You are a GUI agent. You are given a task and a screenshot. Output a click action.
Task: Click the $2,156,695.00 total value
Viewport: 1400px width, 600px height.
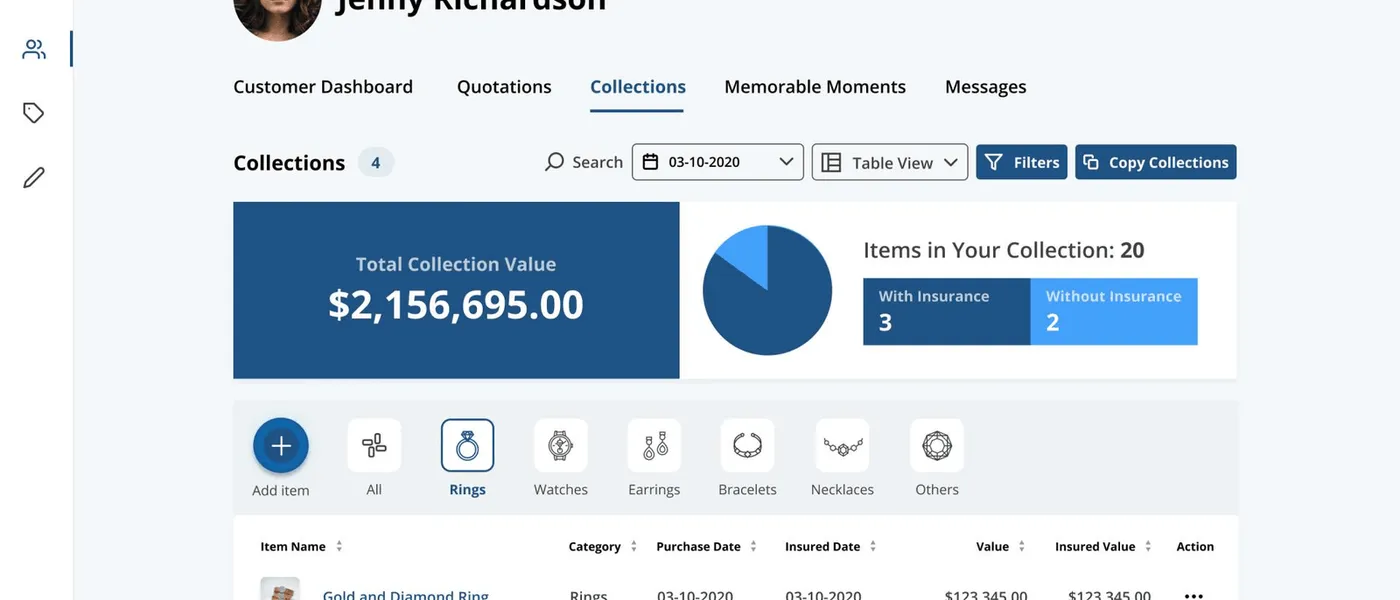click(456, 305)
